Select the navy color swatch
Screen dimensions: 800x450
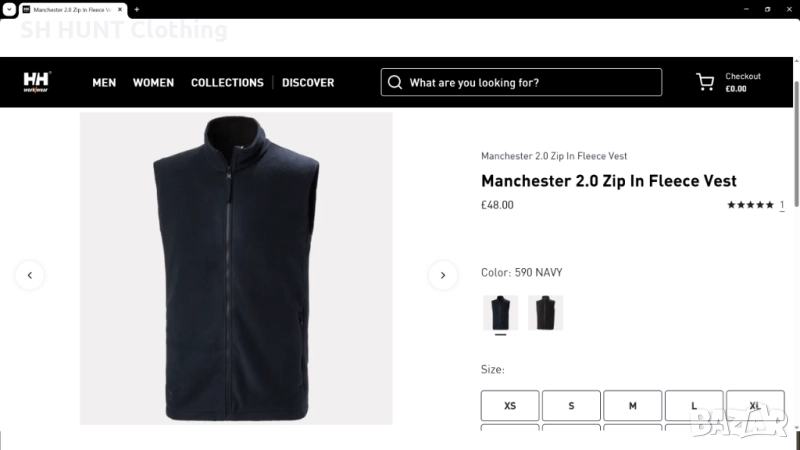[500, 313]
